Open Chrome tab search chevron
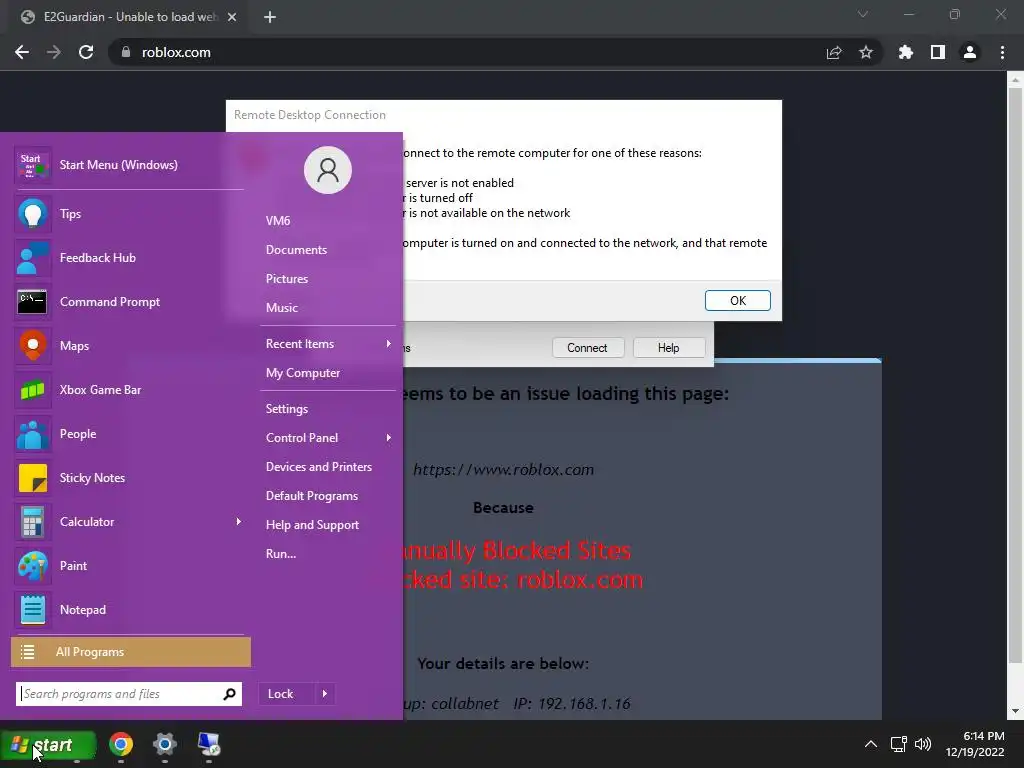This screenshot has width=1024, height=768. (863, 14)
